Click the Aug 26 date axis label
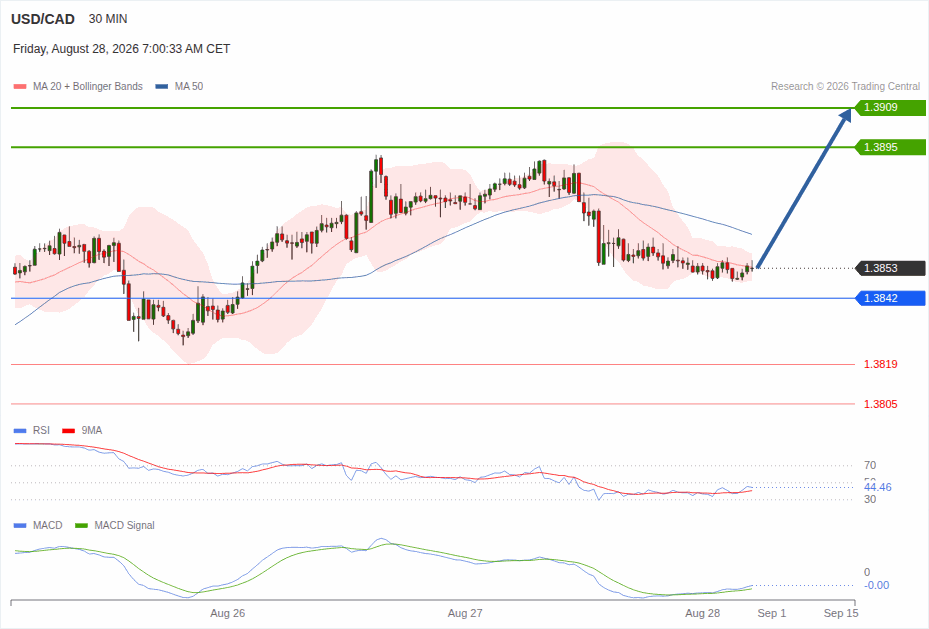 coord(228,613)
